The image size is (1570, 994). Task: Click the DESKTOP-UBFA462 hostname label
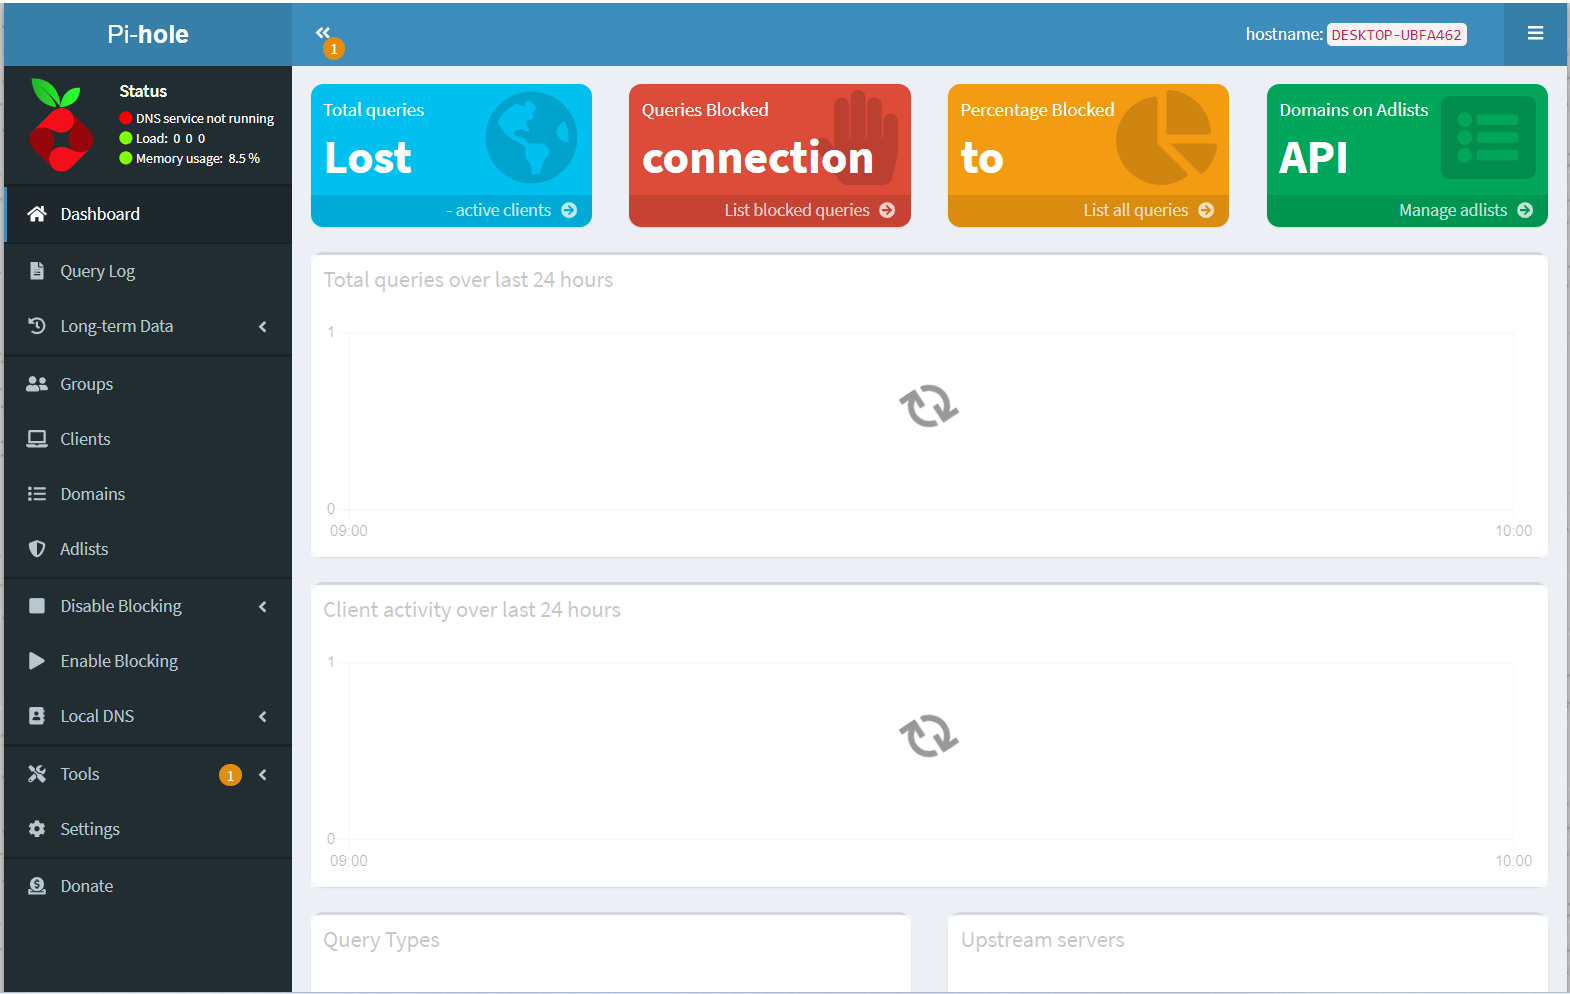1396,35
